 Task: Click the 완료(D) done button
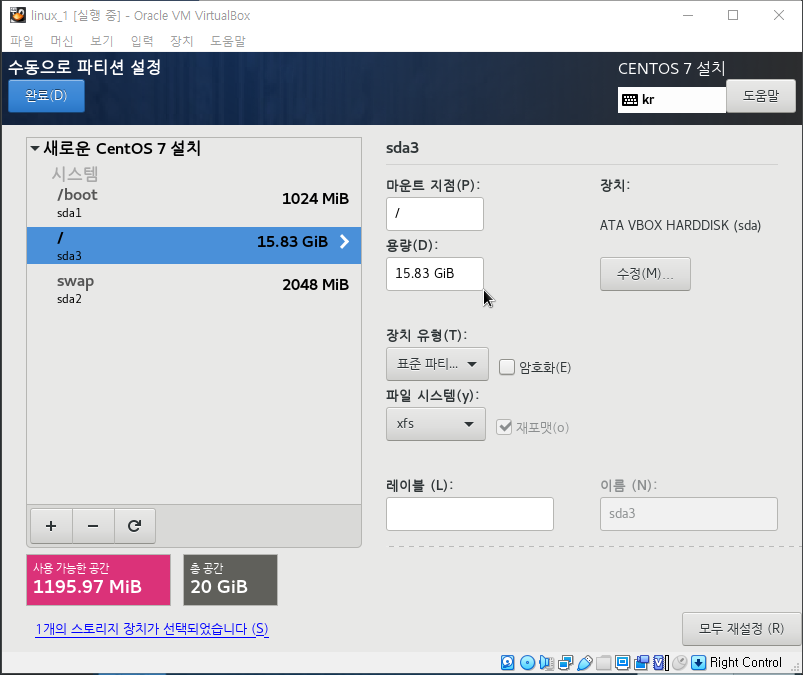point(47,96)
